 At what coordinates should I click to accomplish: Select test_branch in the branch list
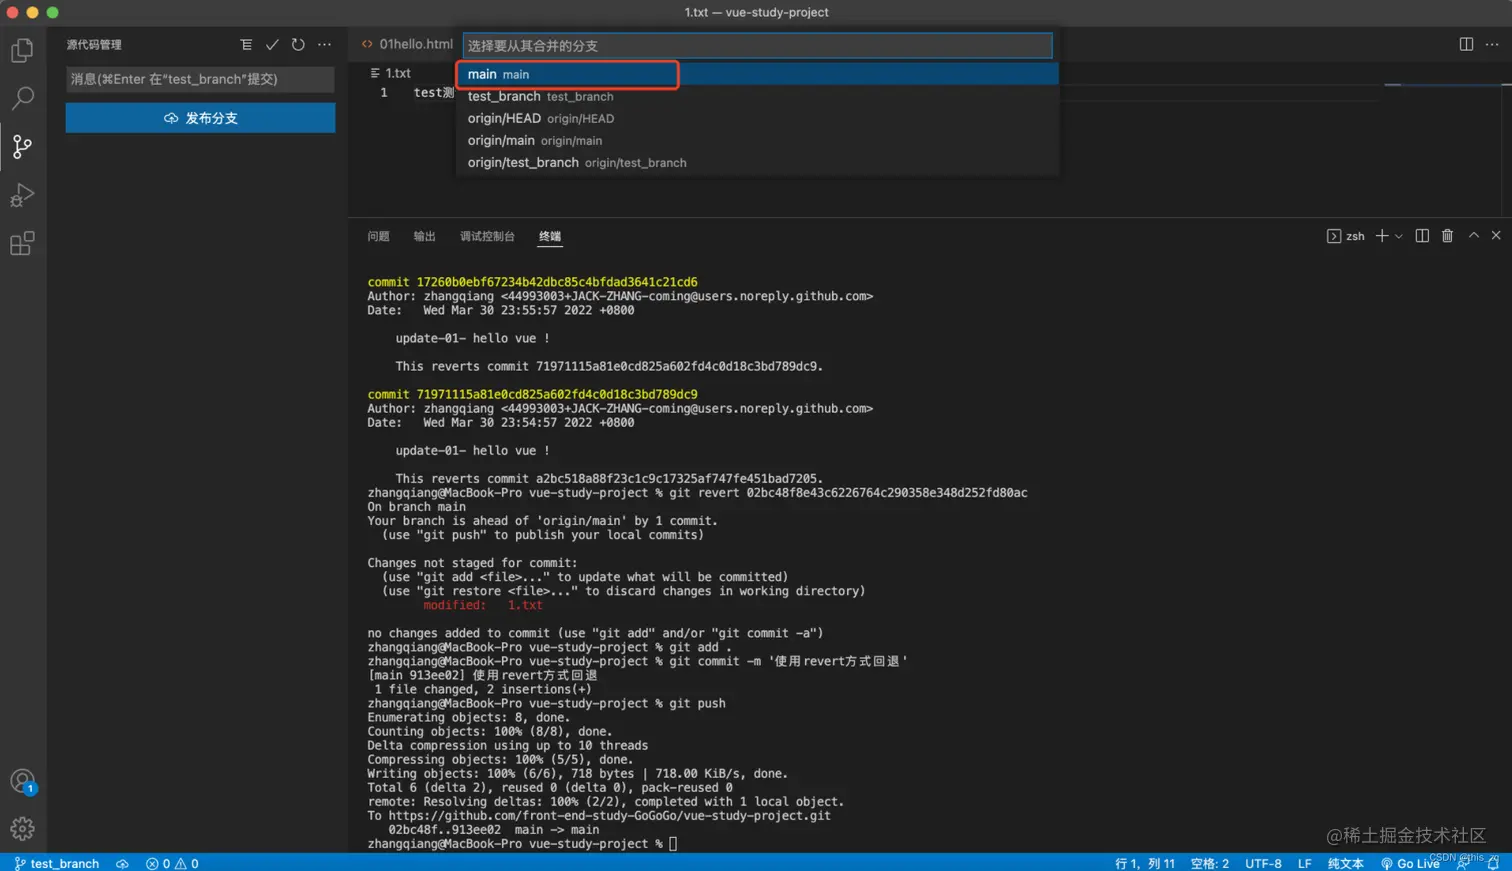pos(758,96)
